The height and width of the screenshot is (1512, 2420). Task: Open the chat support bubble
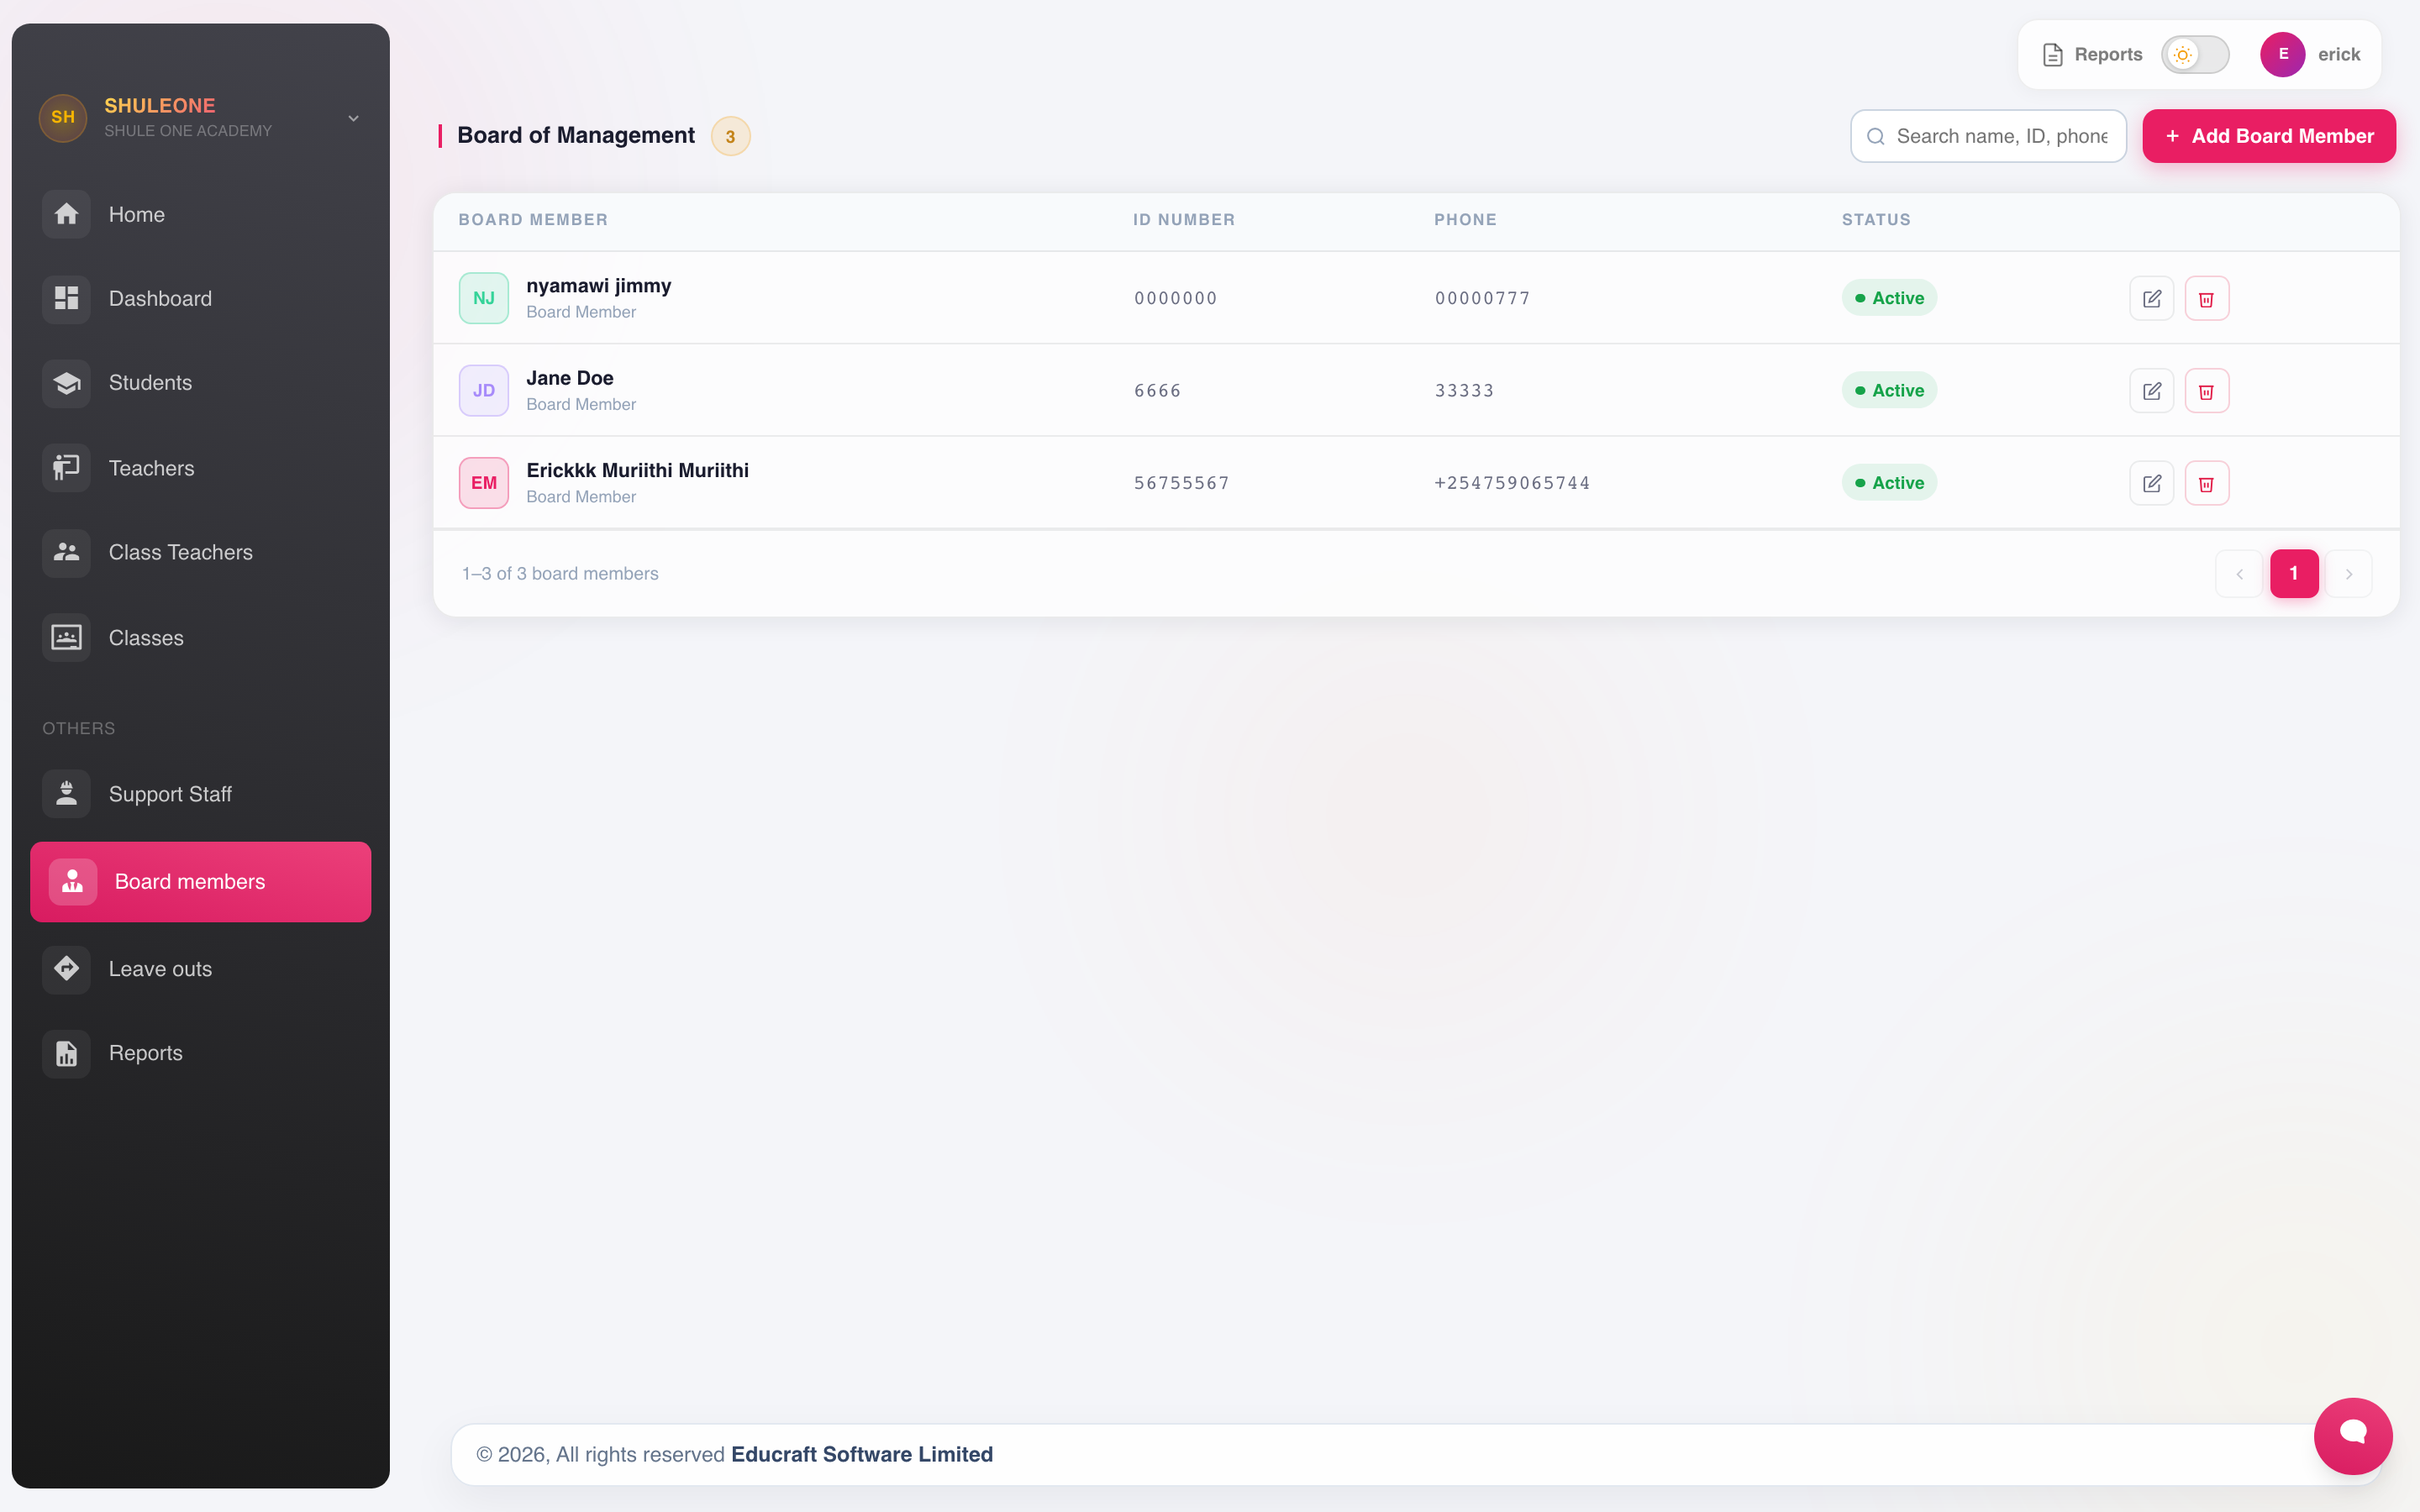pos(2353,1435)
